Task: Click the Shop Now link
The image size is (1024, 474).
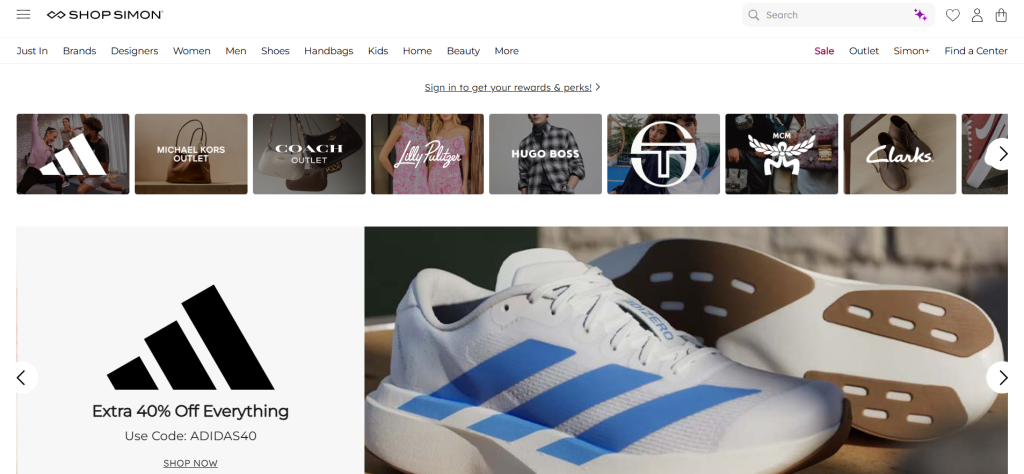Action: click(x=190, y=463)
